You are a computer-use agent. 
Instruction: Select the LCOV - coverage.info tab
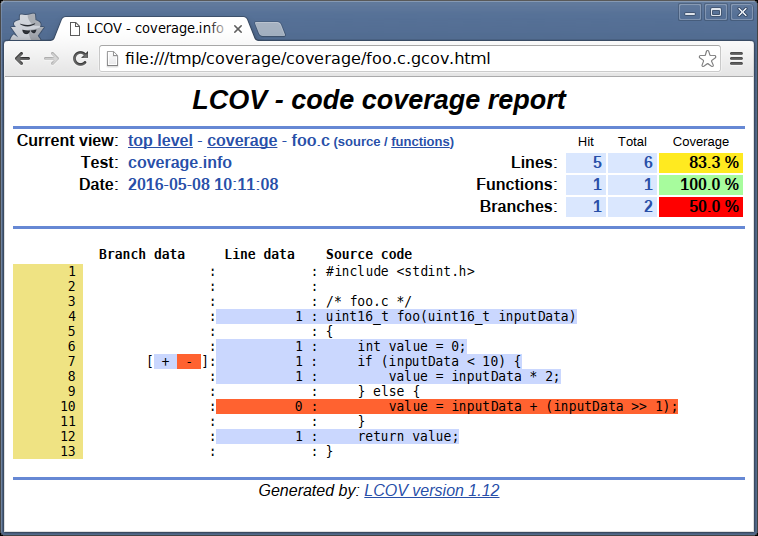(154, 29)
